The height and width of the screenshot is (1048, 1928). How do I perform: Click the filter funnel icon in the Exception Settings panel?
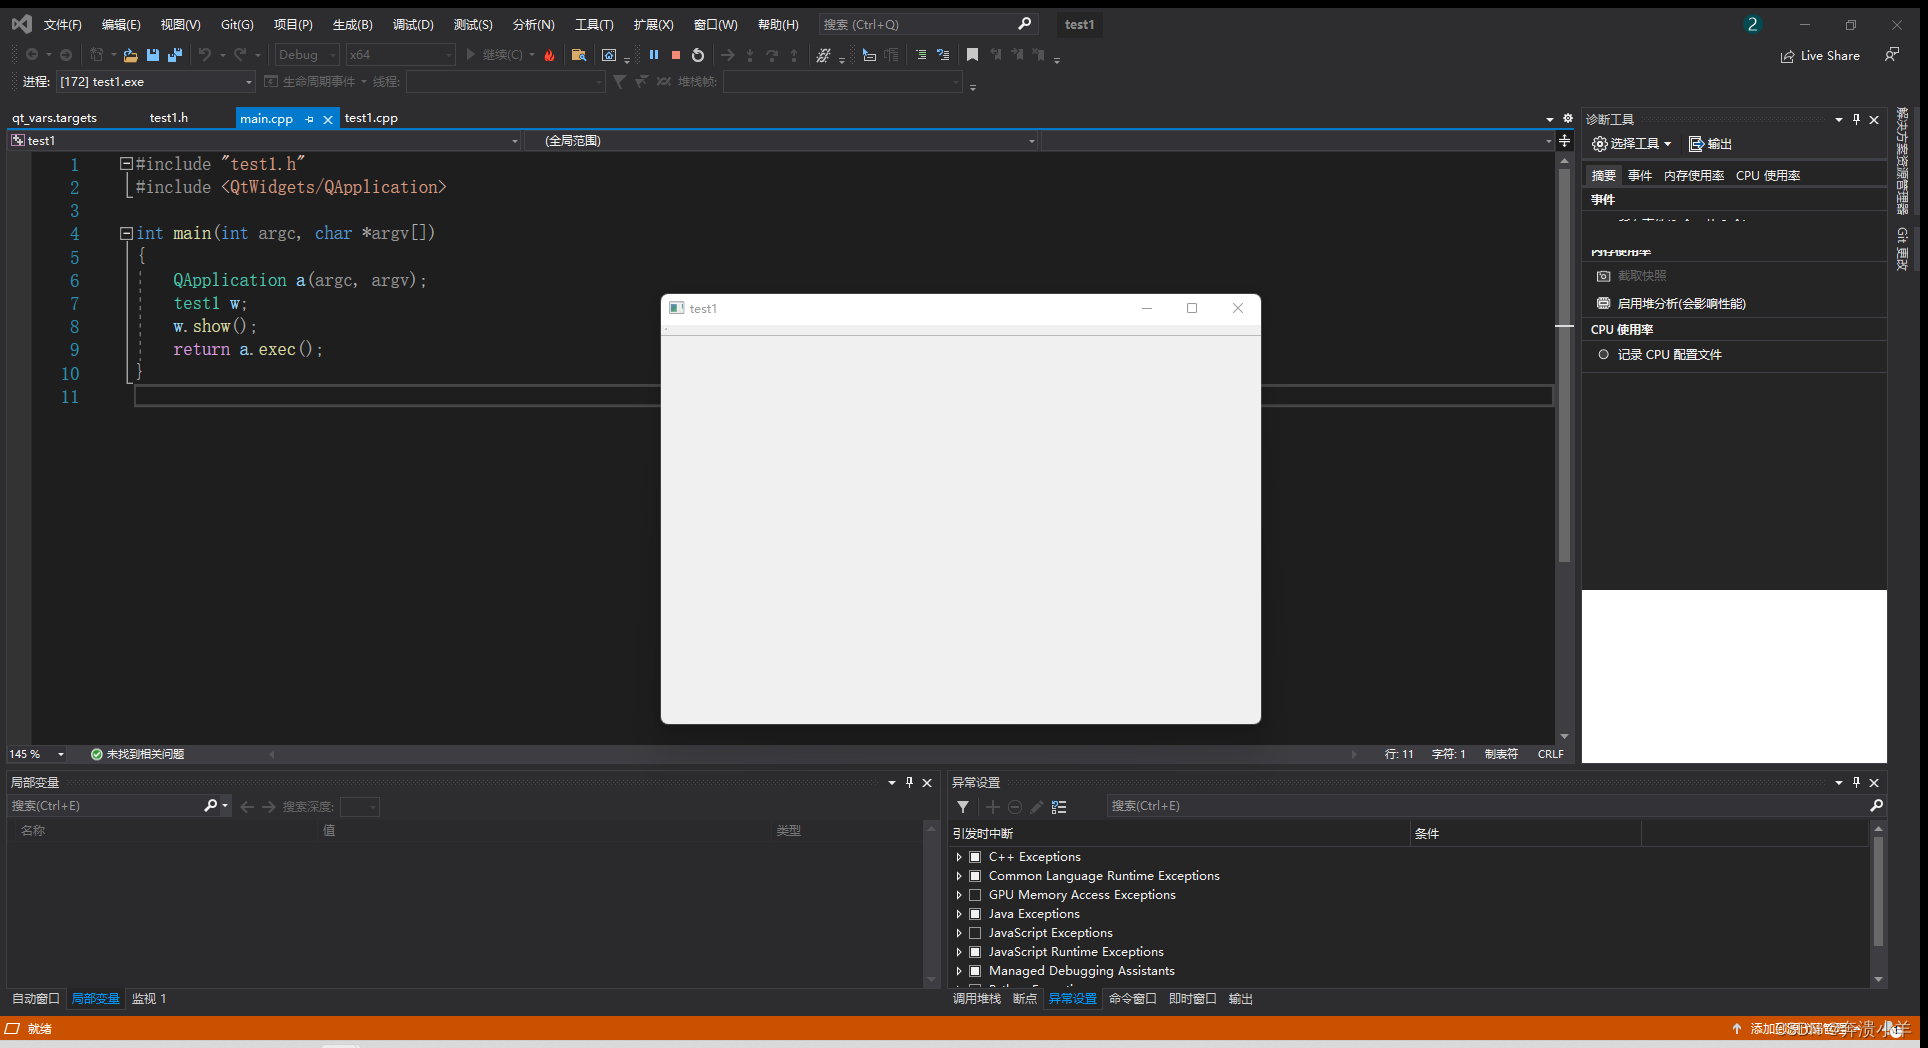[963, 807]
